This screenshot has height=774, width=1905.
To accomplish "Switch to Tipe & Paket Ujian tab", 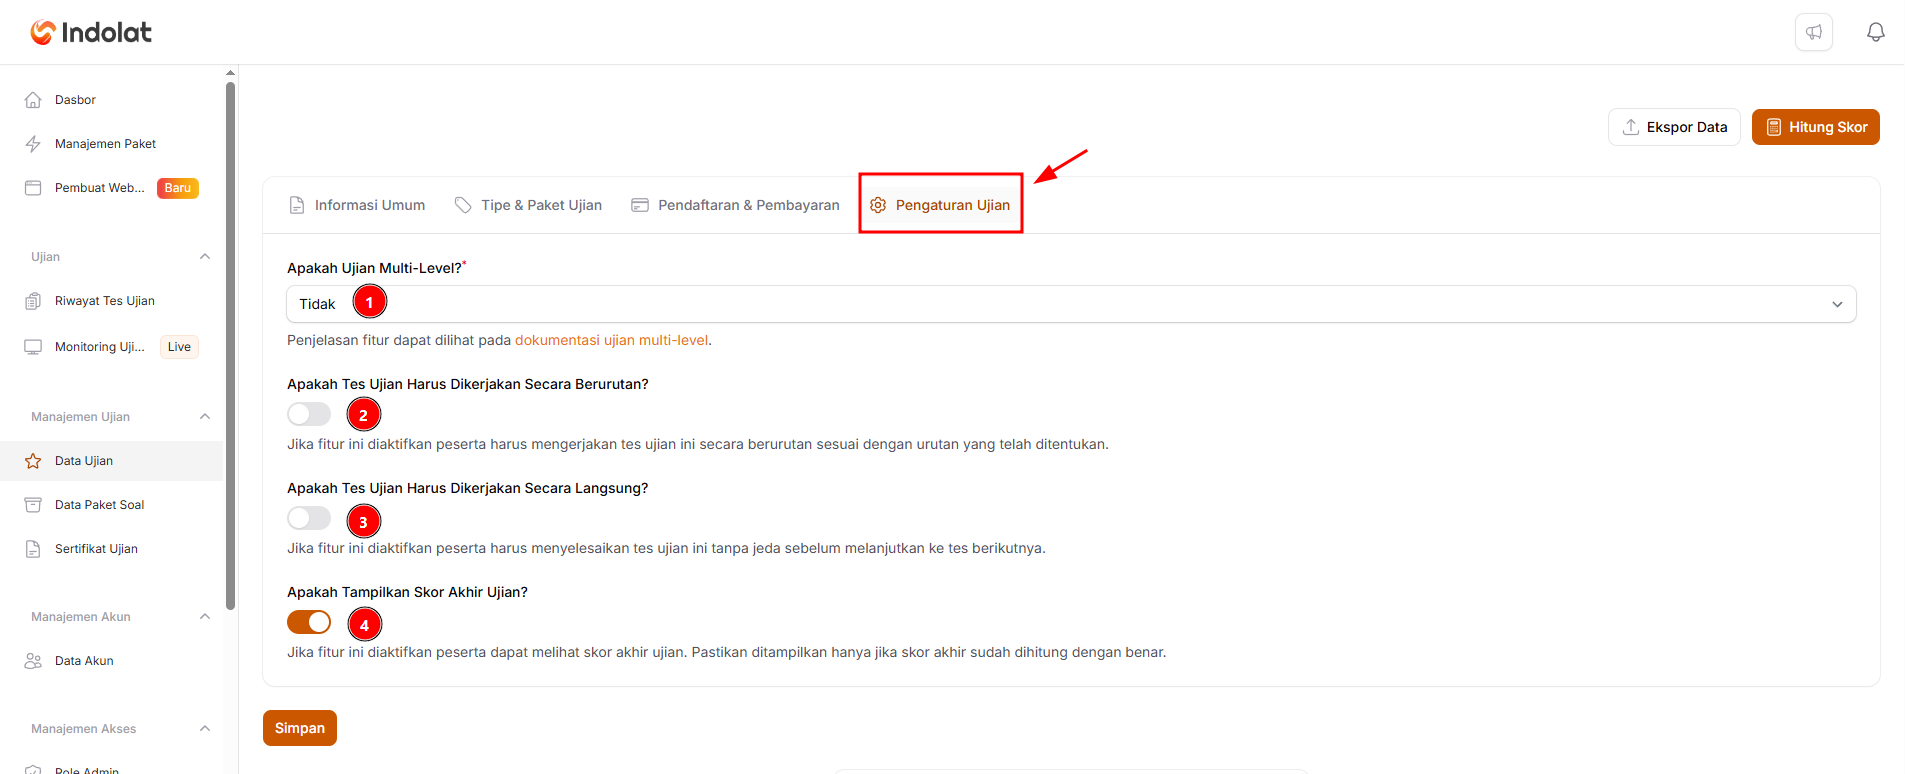I will (x=528, y=205).
